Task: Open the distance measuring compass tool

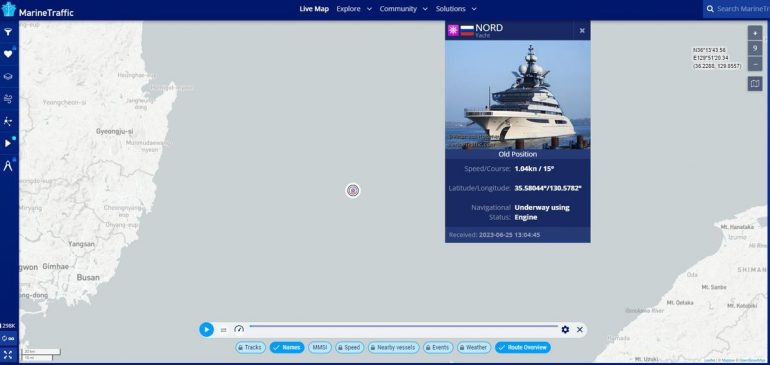Action: pos(8,166)
